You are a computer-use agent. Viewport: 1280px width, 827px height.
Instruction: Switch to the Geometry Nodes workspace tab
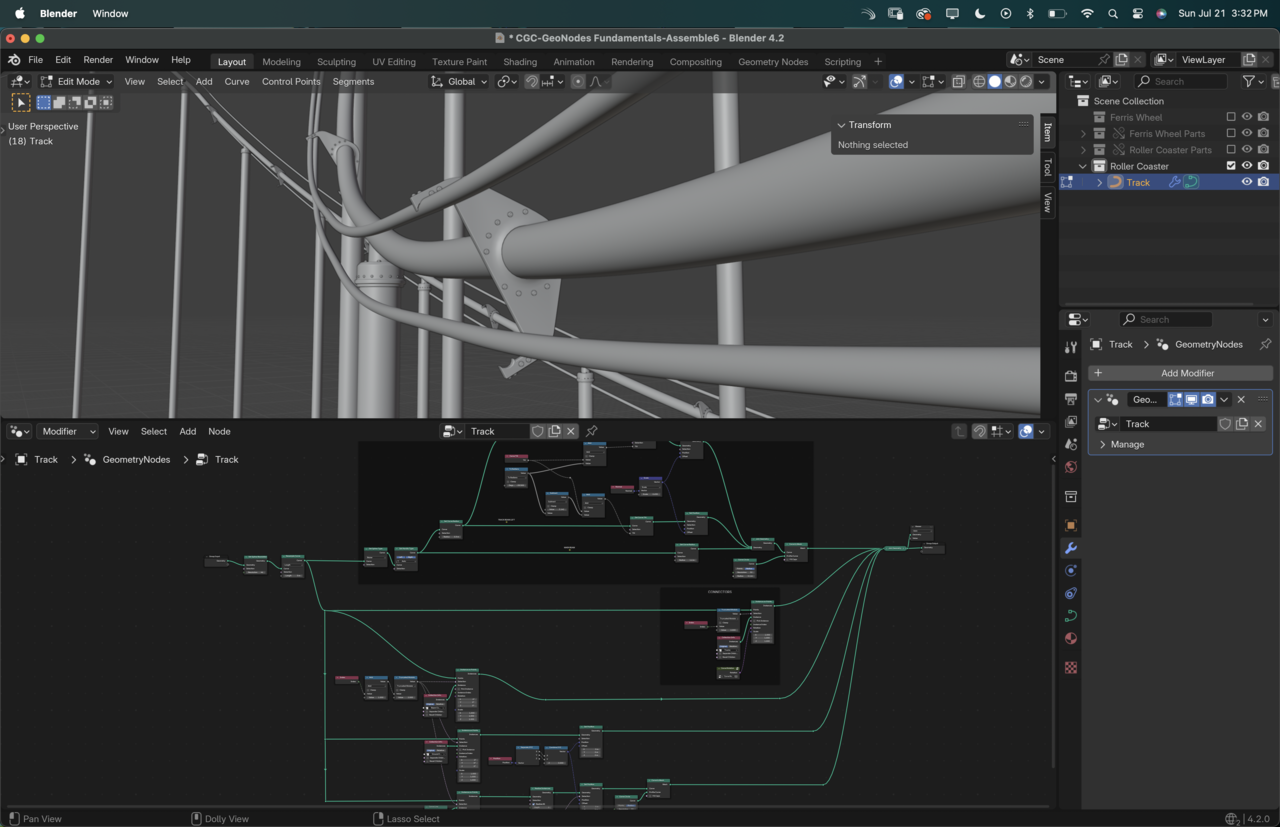tap(773, 62)
